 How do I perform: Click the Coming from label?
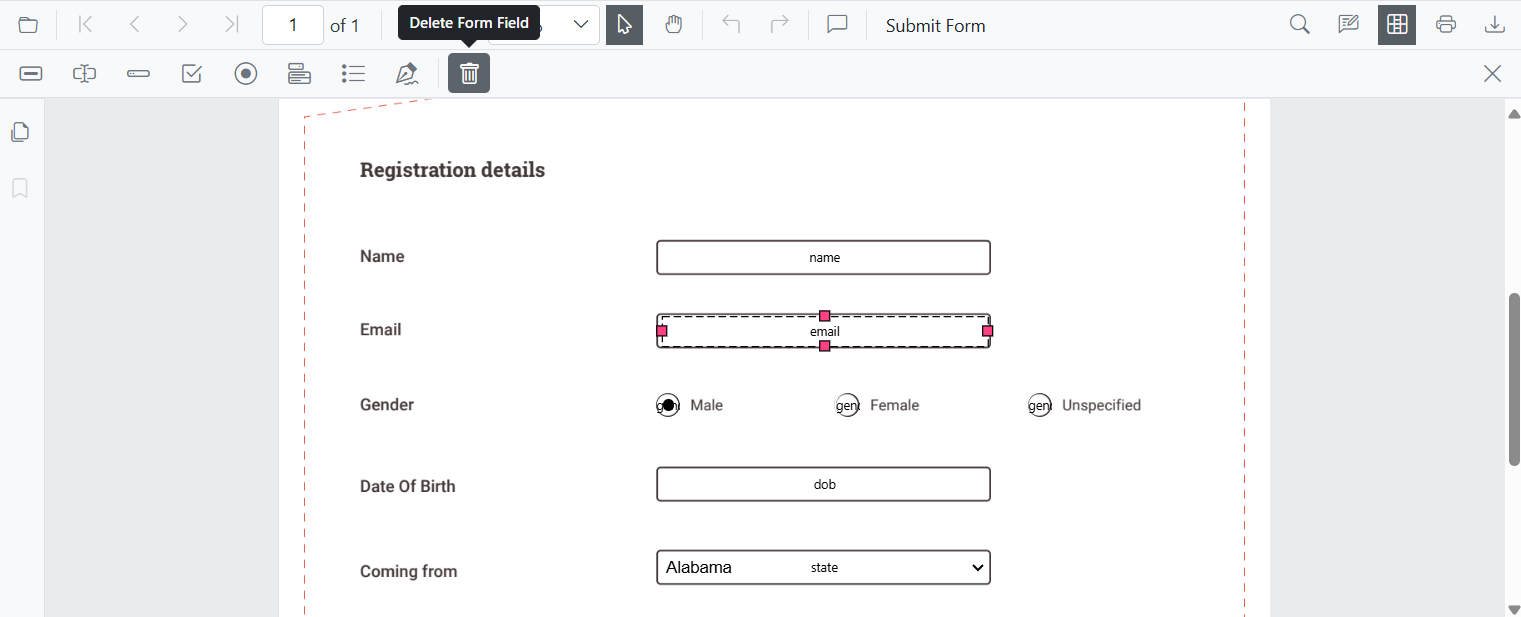[x=409, y=572]
